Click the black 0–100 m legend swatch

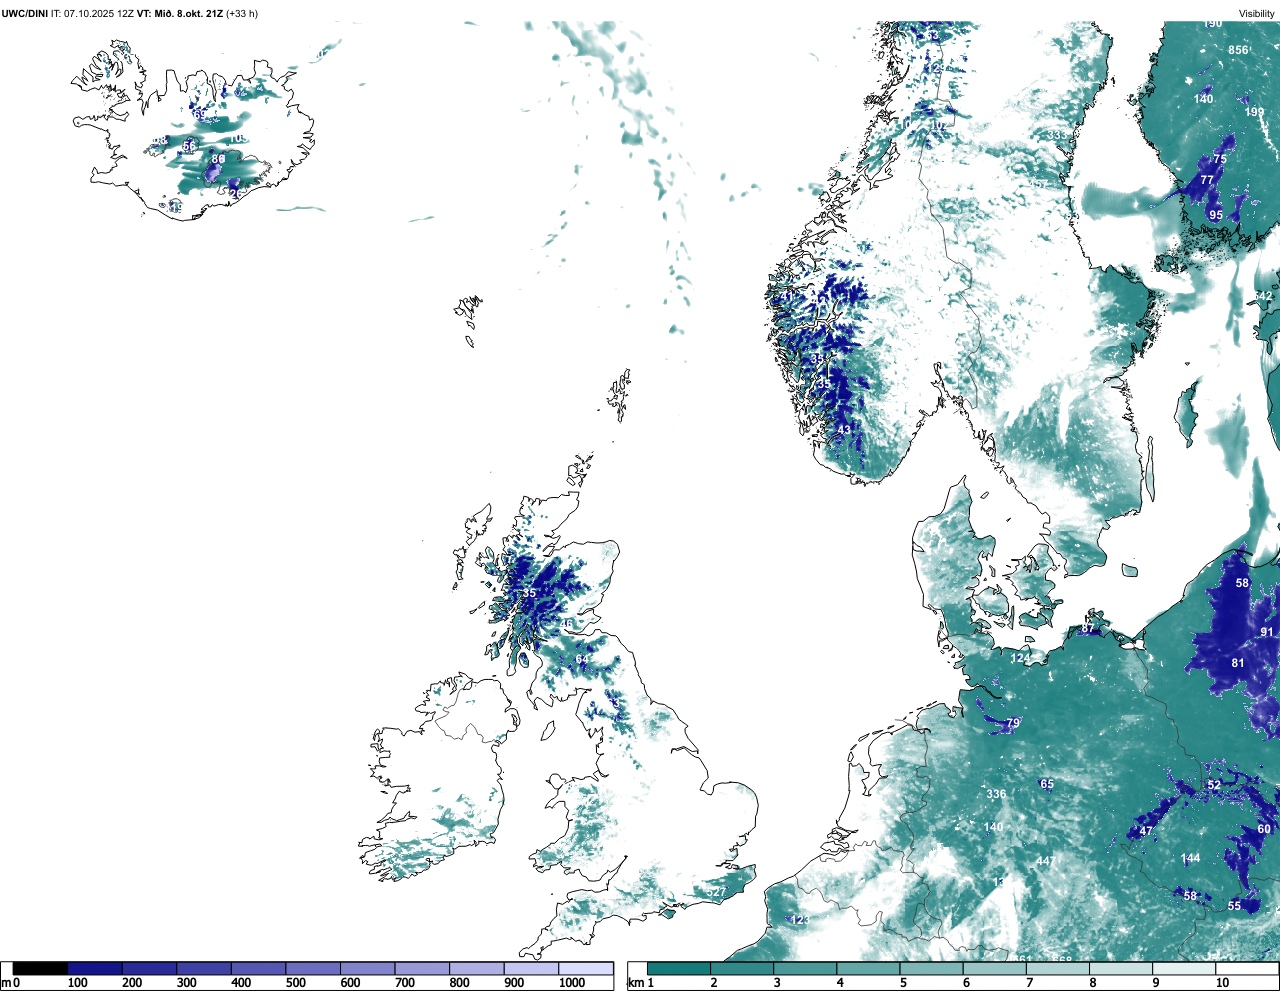point(40,968)
